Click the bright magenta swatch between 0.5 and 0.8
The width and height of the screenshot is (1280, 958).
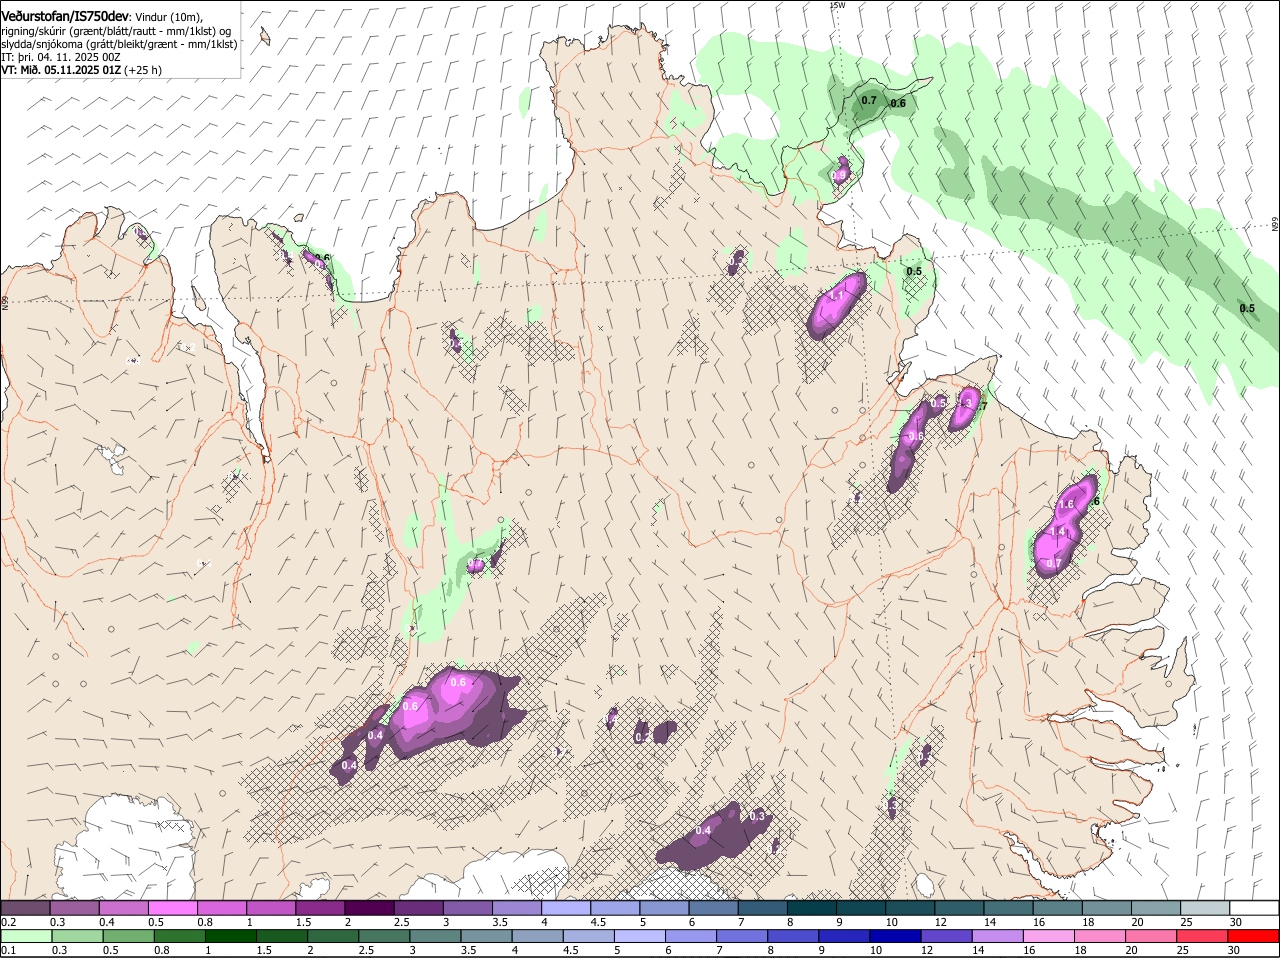(x=172, y=907)
